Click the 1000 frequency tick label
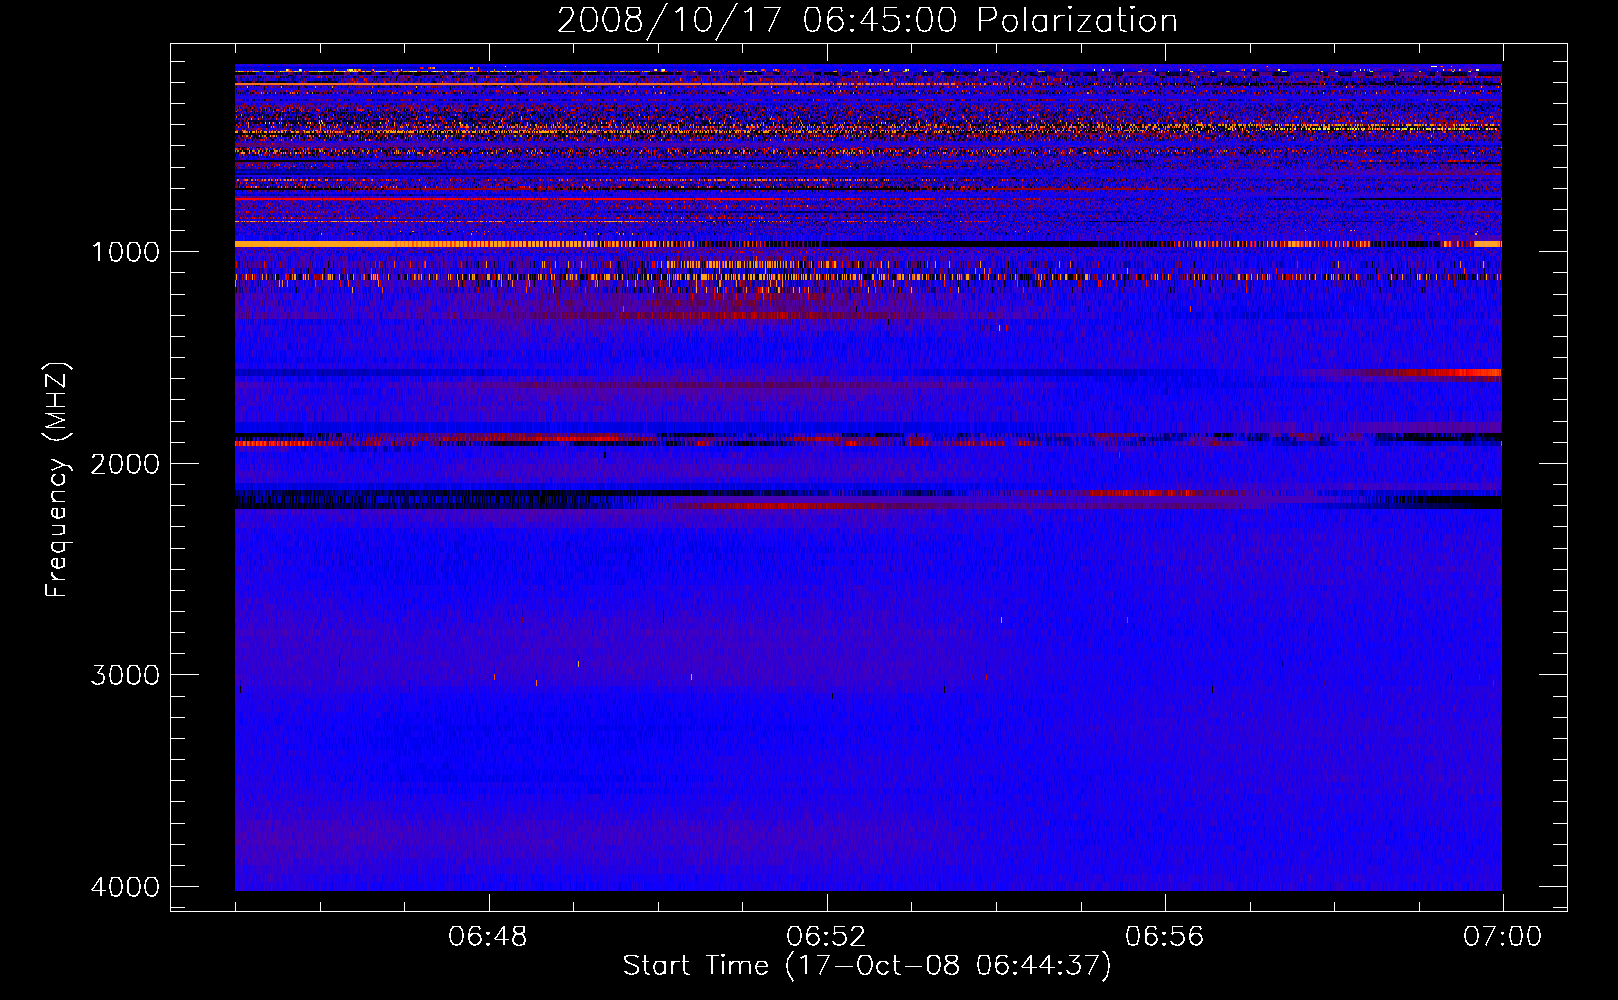 coord(125,251)
